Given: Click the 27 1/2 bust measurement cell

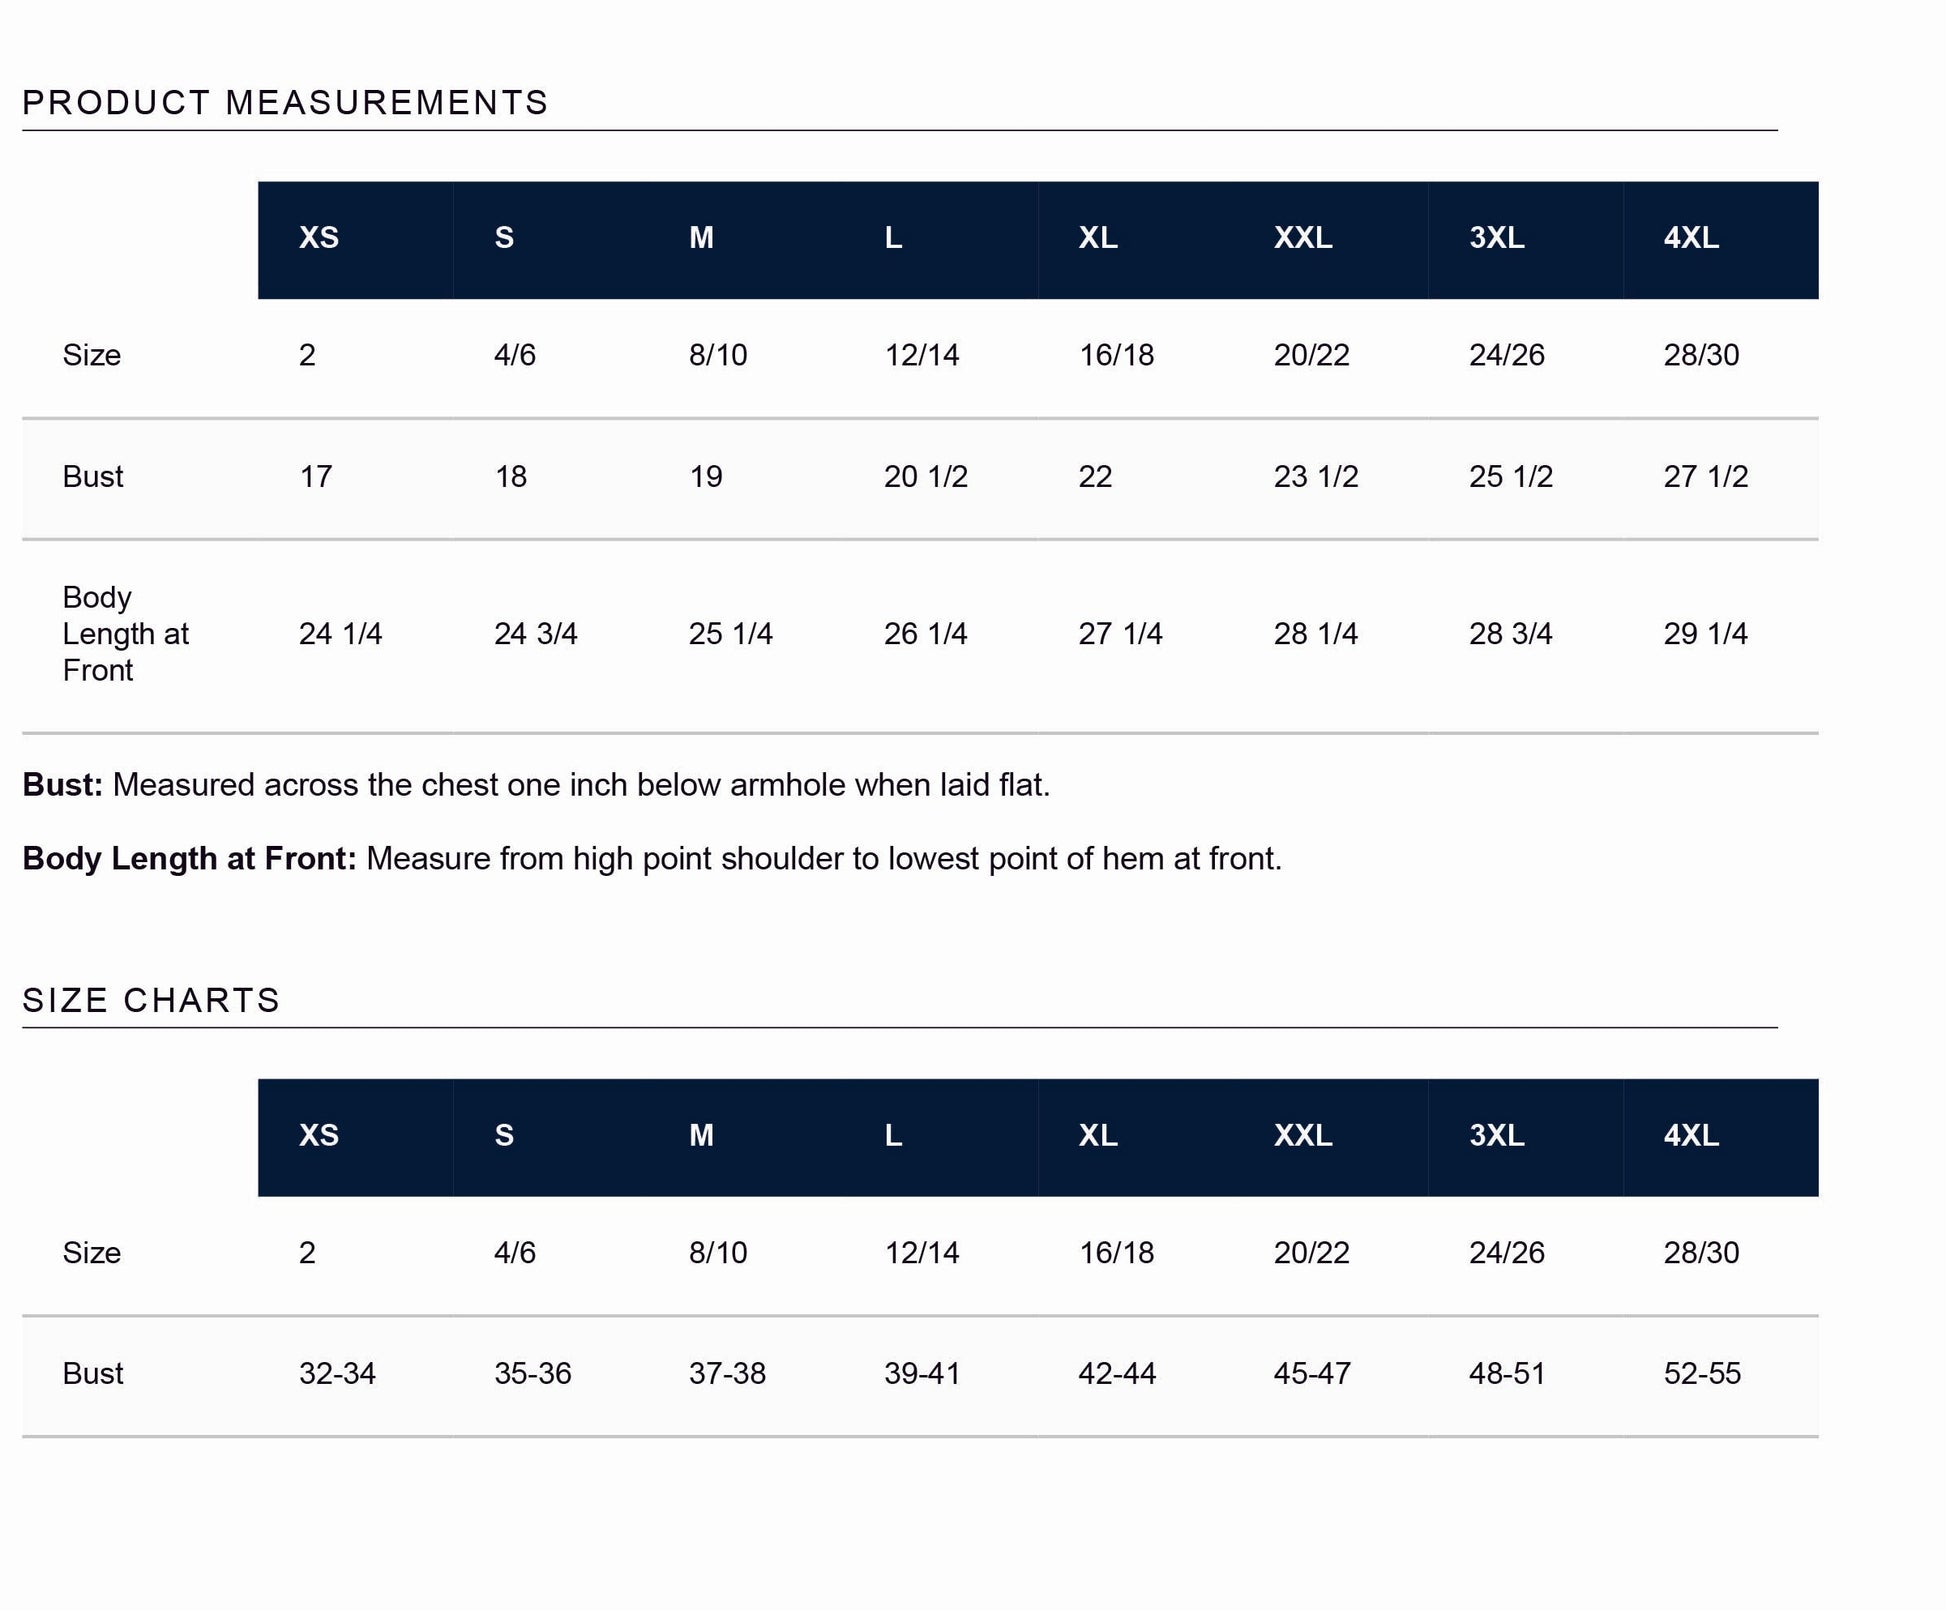Looking at the screenshot, I should pos(1705,477).
